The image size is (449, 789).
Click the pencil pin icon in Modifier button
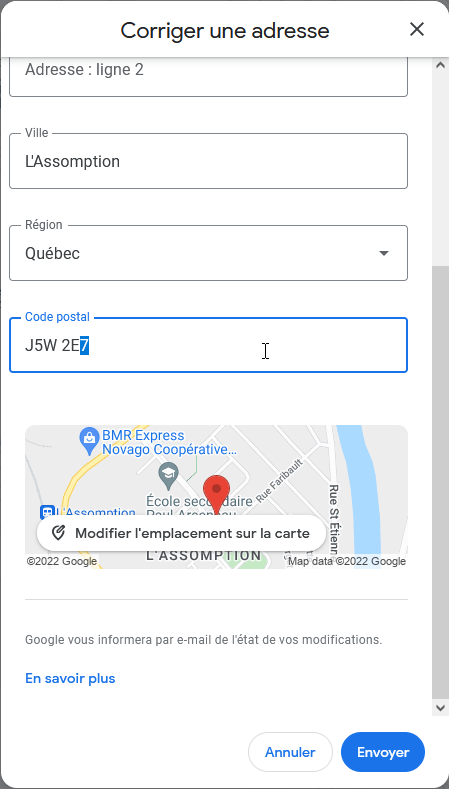(58, 533)
